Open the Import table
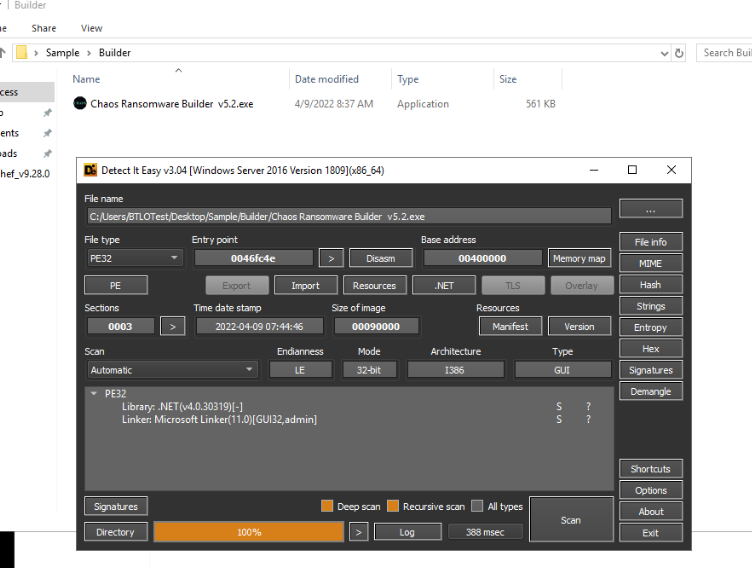 [x=306, y=285]
